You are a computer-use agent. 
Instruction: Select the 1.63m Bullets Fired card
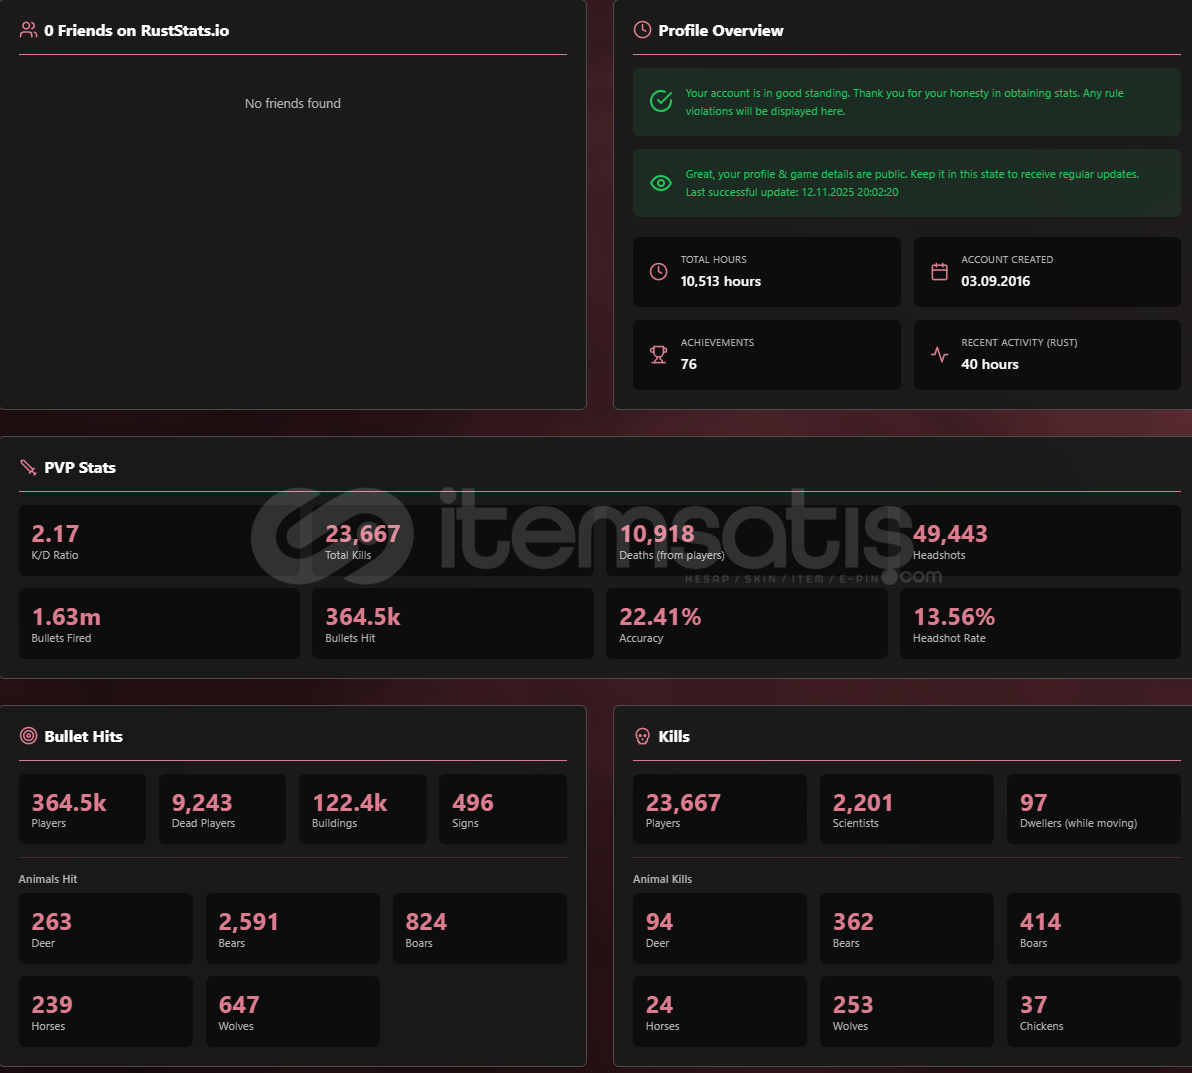tap(159, 623)
